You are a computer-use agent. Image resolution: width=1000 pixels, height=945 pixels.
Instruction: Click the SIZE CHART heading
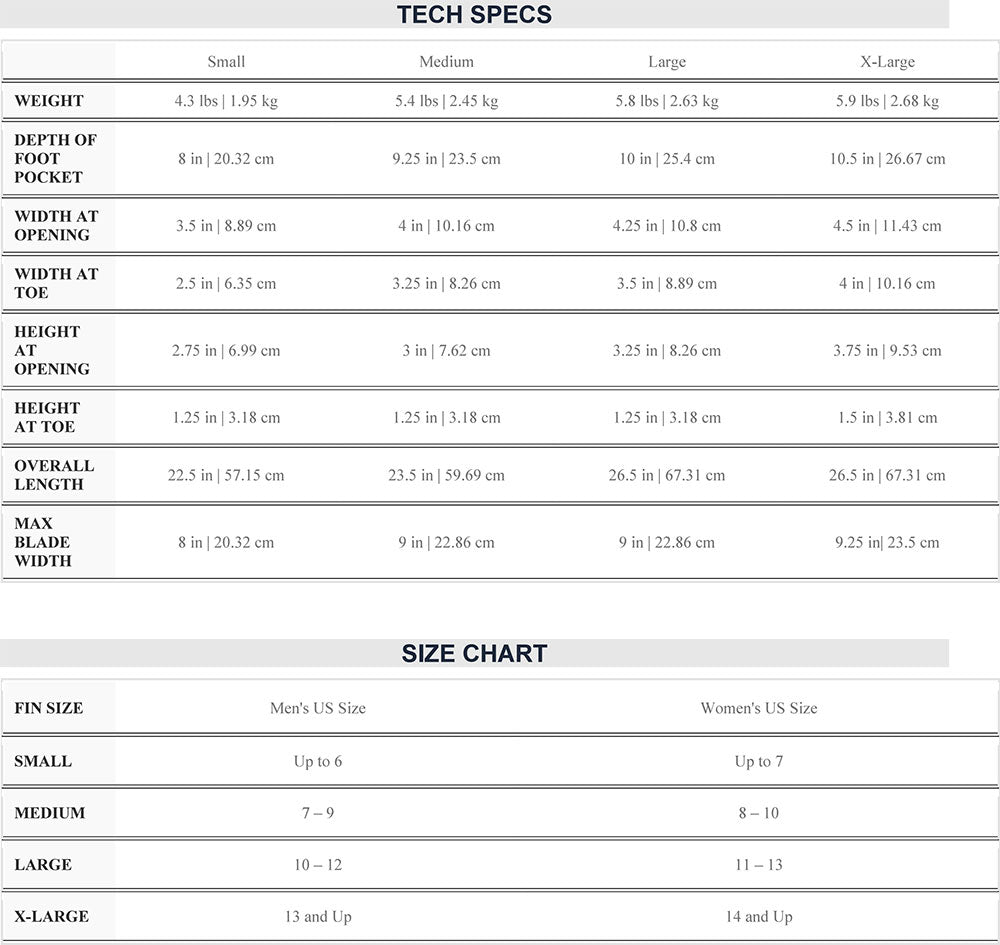coord(474,653)
